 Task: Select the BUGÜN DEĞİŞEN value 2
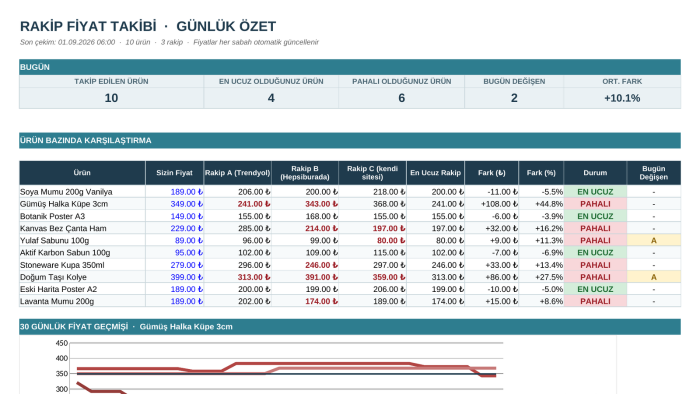(x=514, y=98)
